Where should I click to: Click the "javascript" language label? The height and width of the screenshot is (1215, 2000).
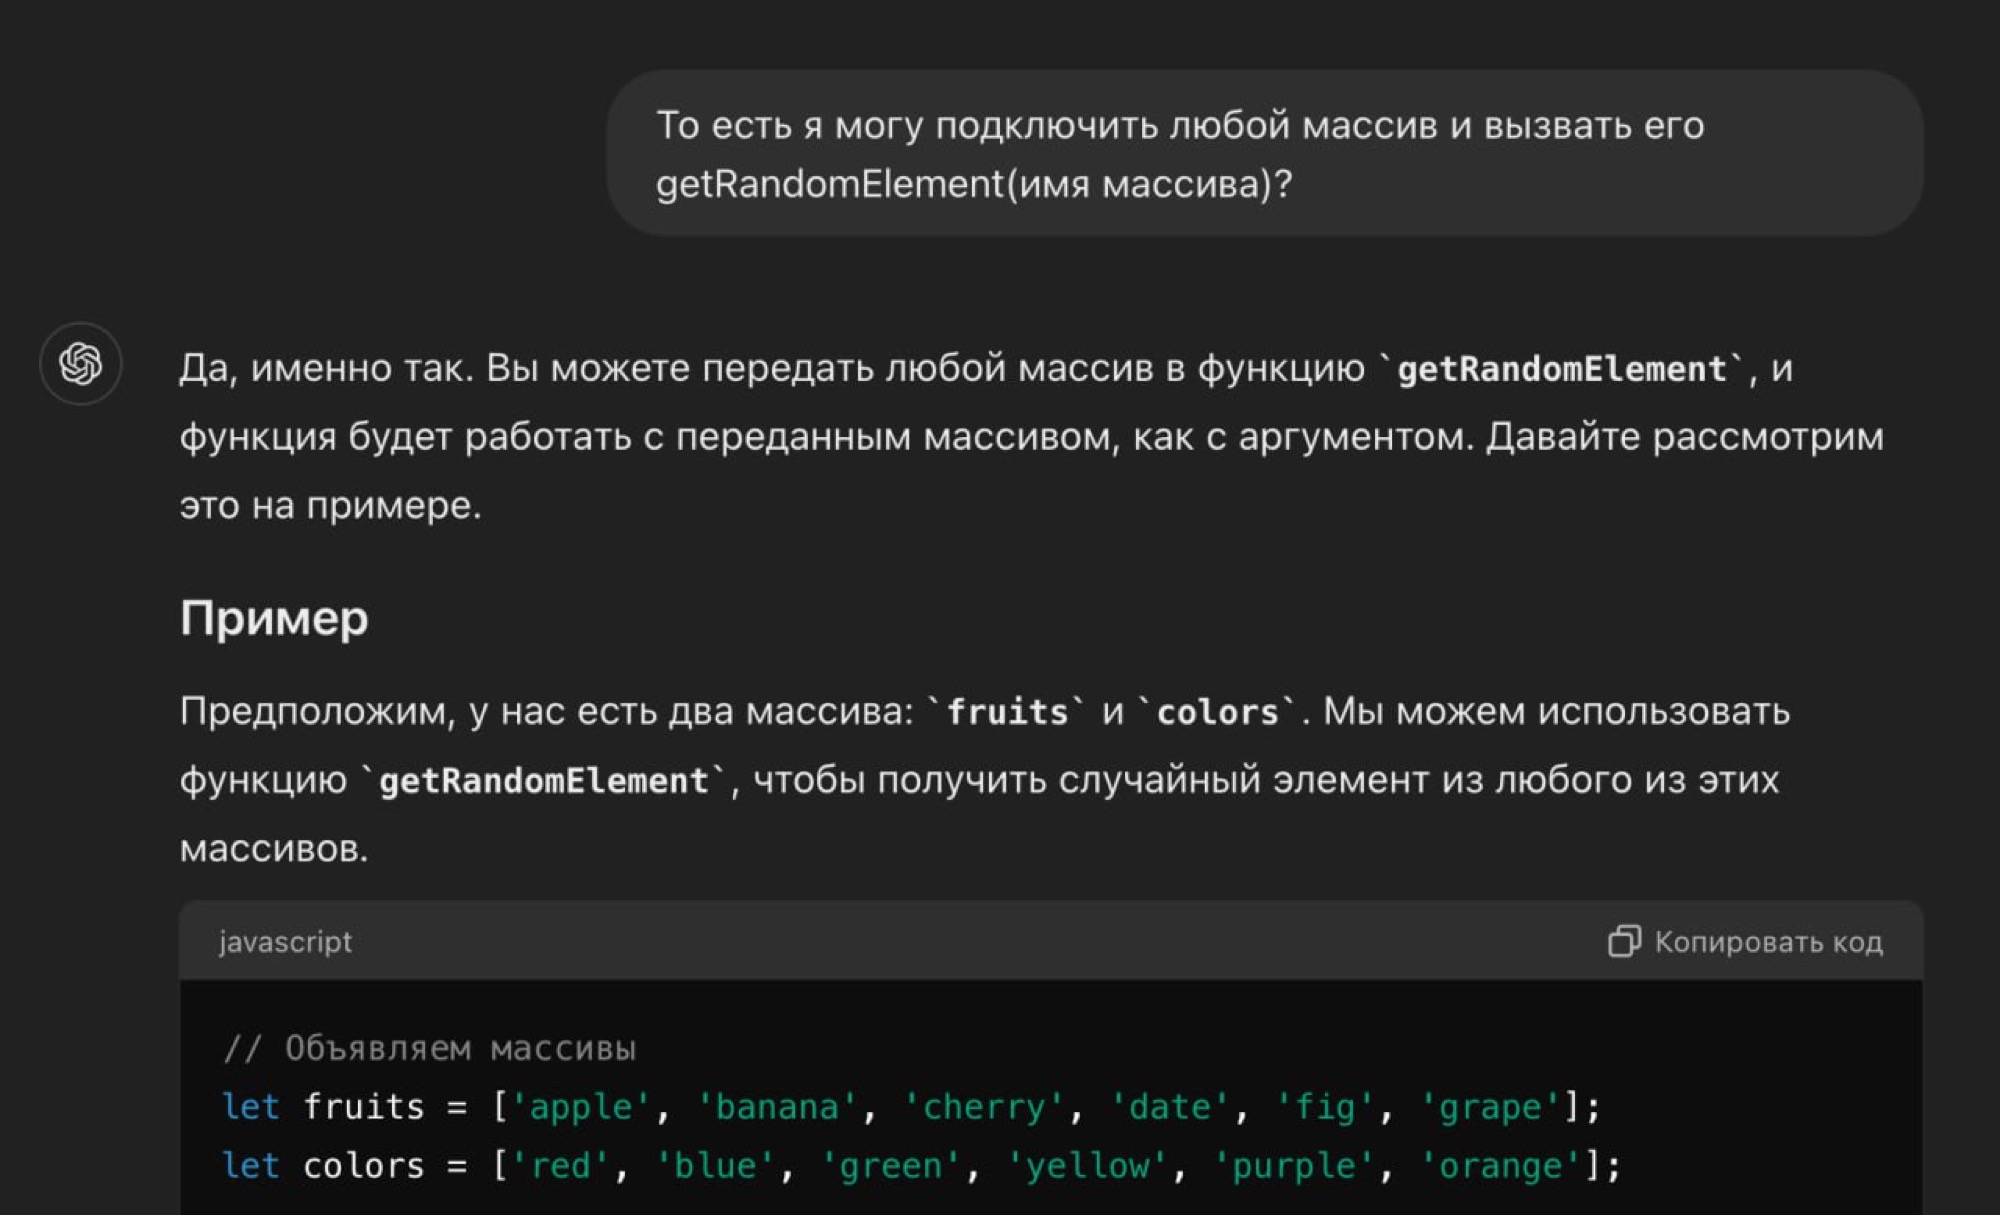click(285, 942)
